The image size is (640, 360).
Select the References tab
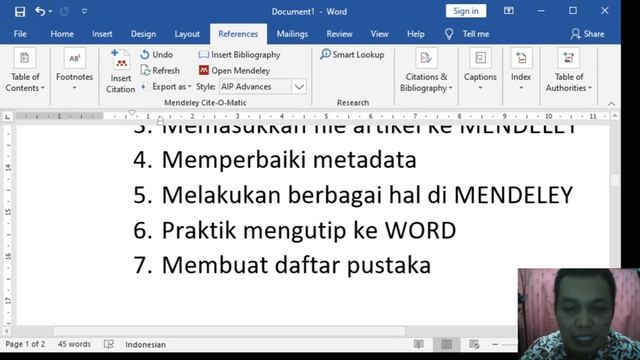(x=238, y=34)
